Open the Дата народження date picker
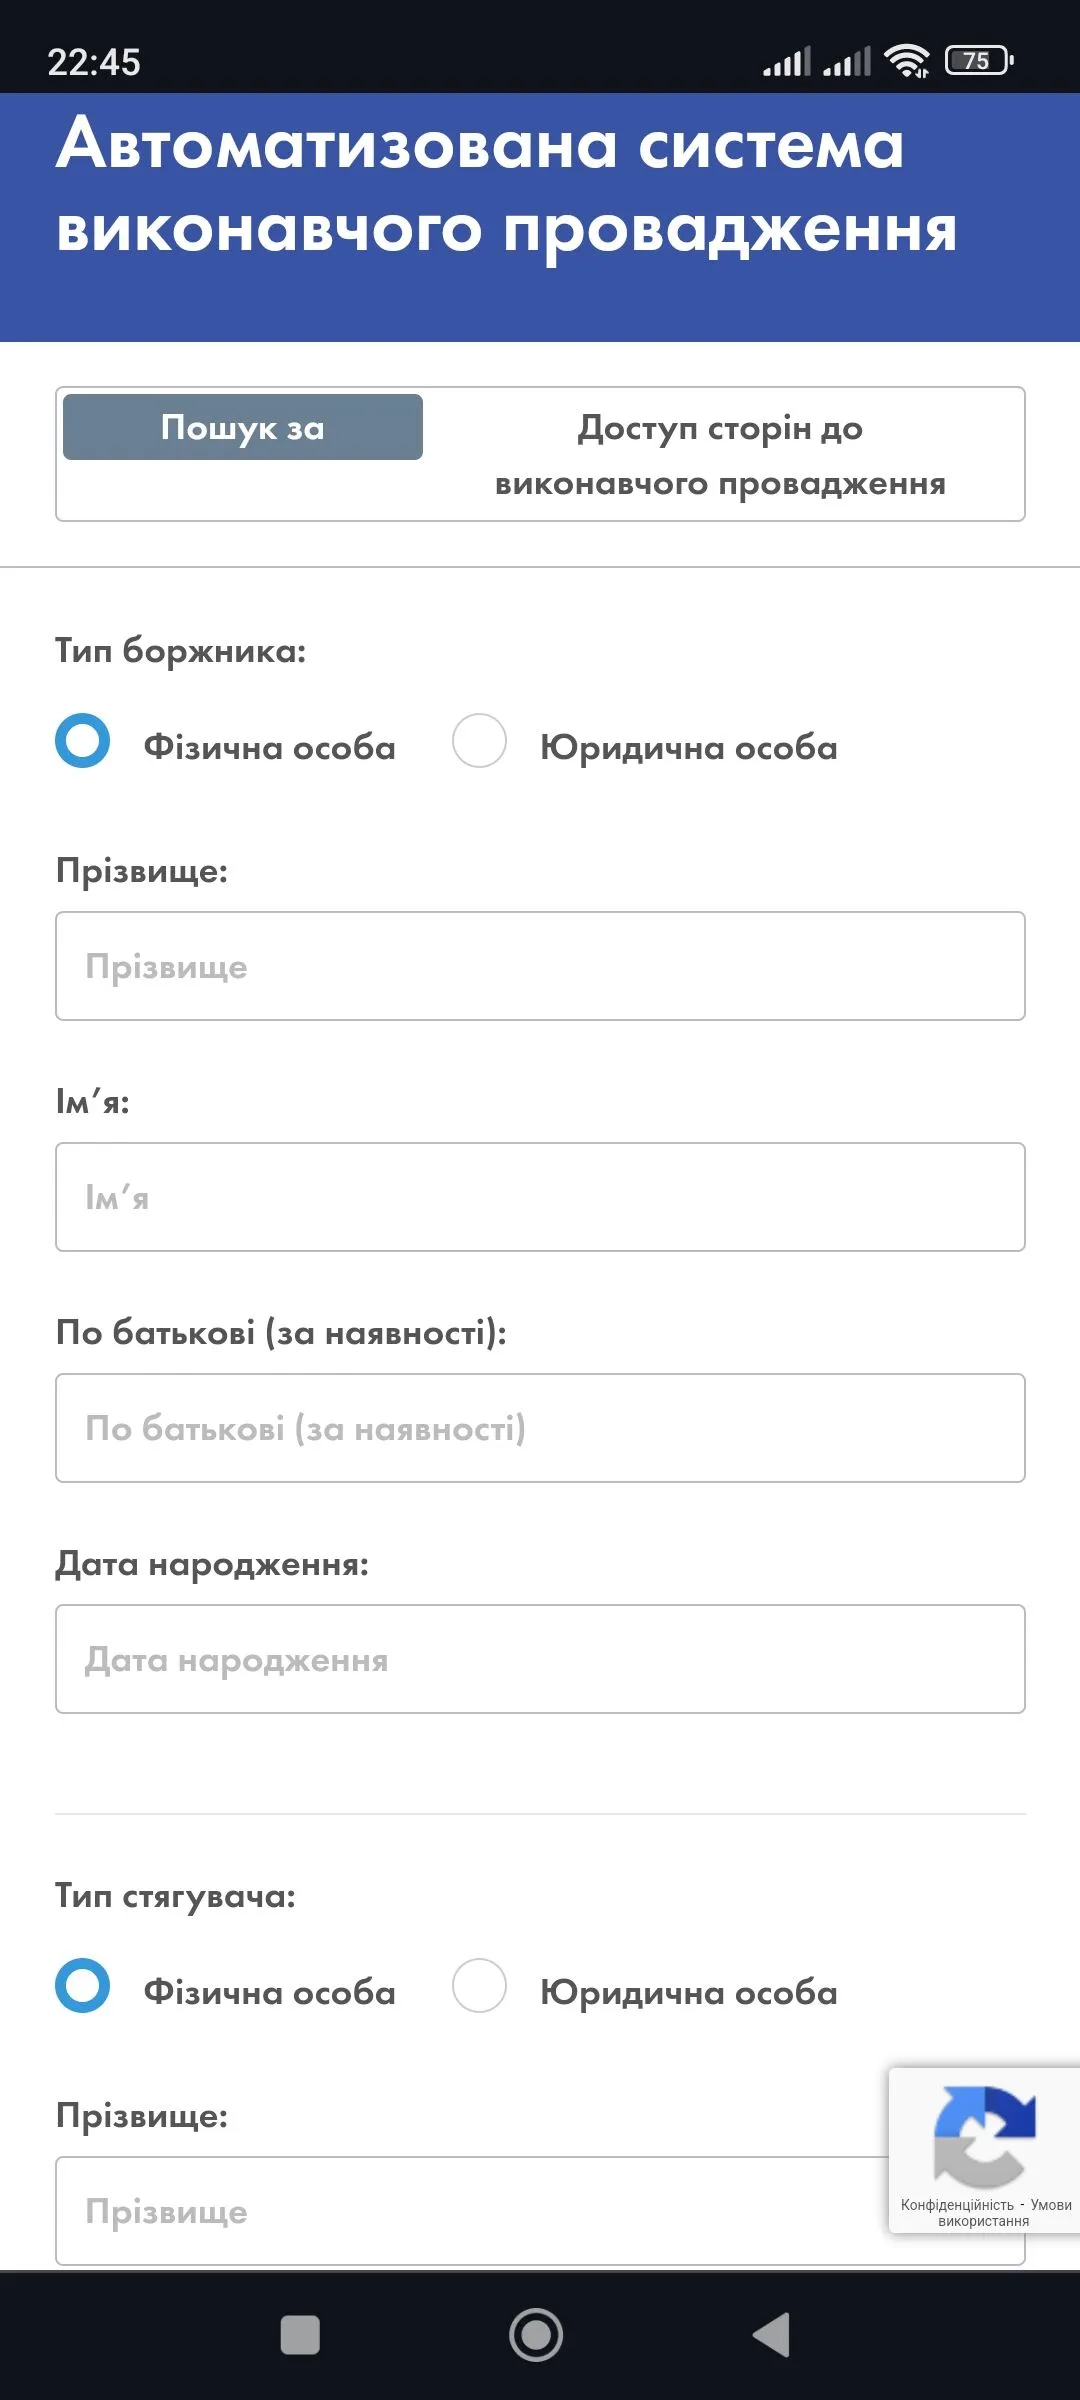 540,1659
